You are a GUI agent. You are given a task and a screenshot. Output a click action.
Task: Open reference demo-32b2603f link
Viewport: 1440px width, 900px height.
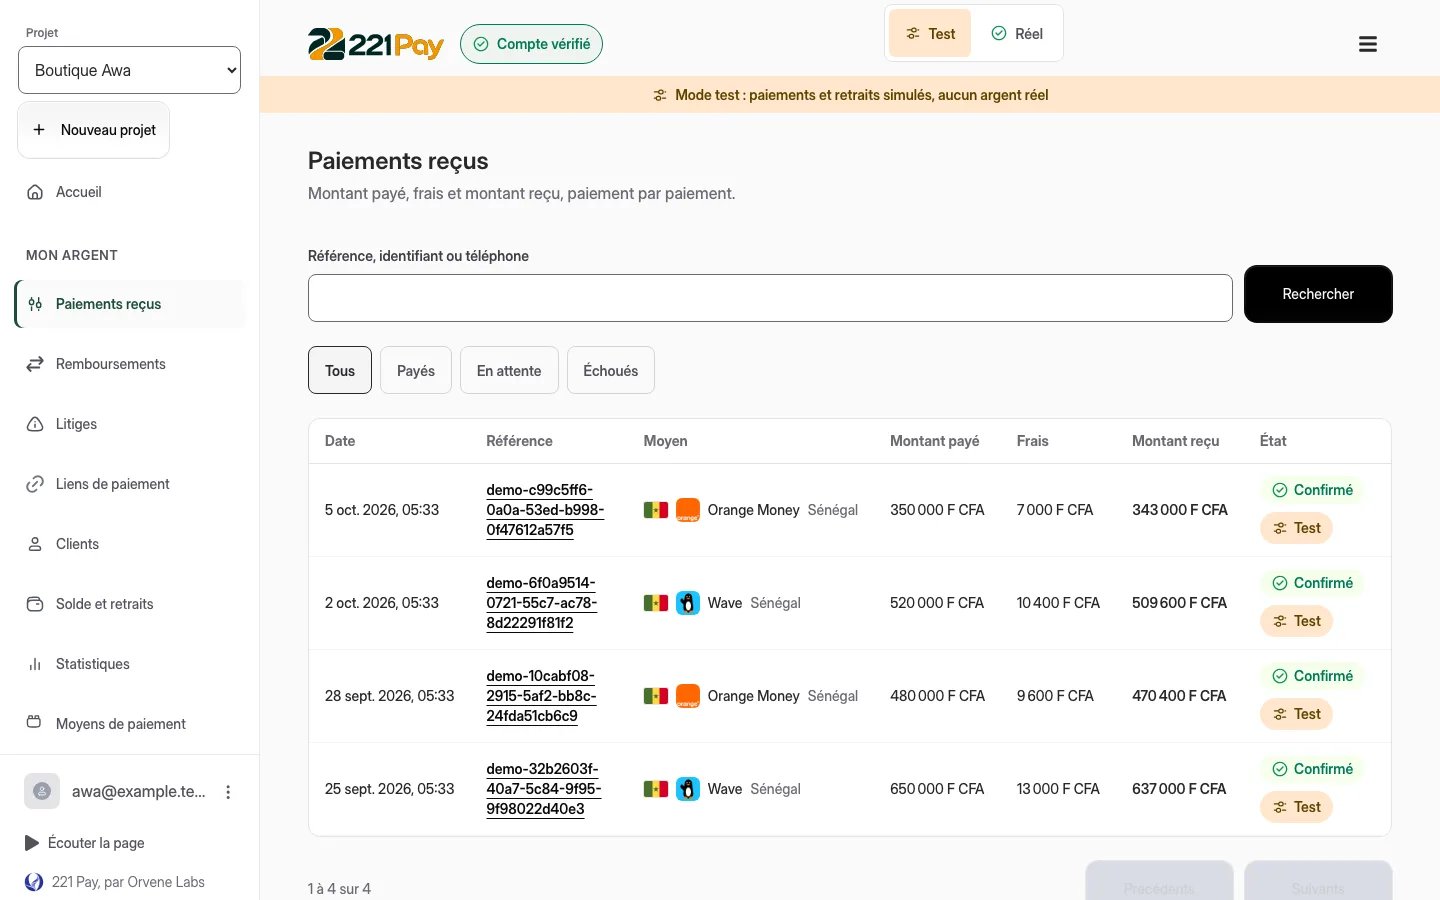tap(544, 789)
